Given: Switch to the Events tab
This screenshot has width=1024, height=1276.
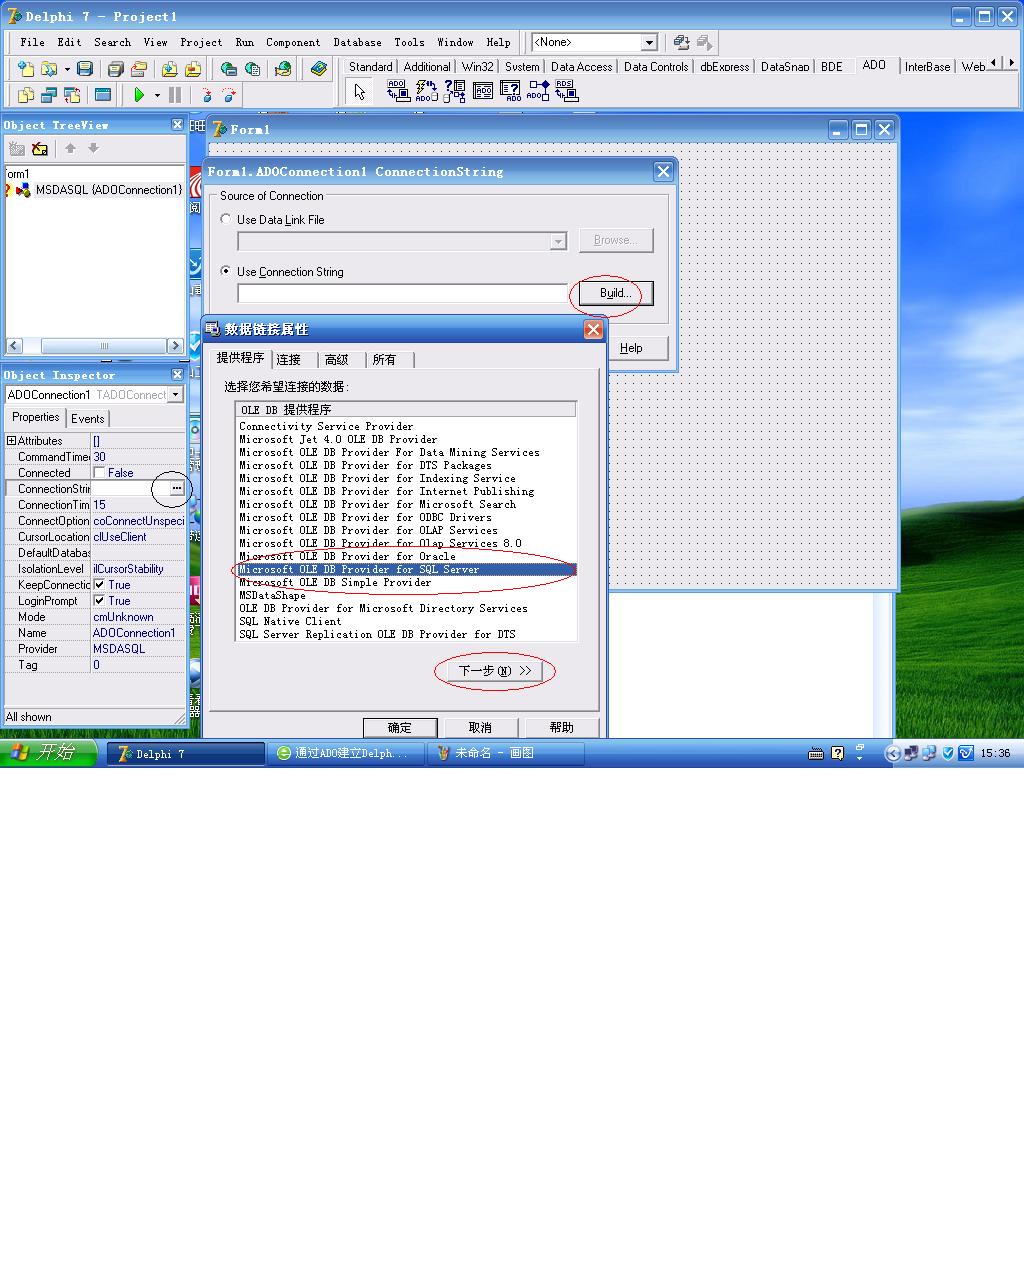Looking at the screenshot, I should tap(88, 419).
